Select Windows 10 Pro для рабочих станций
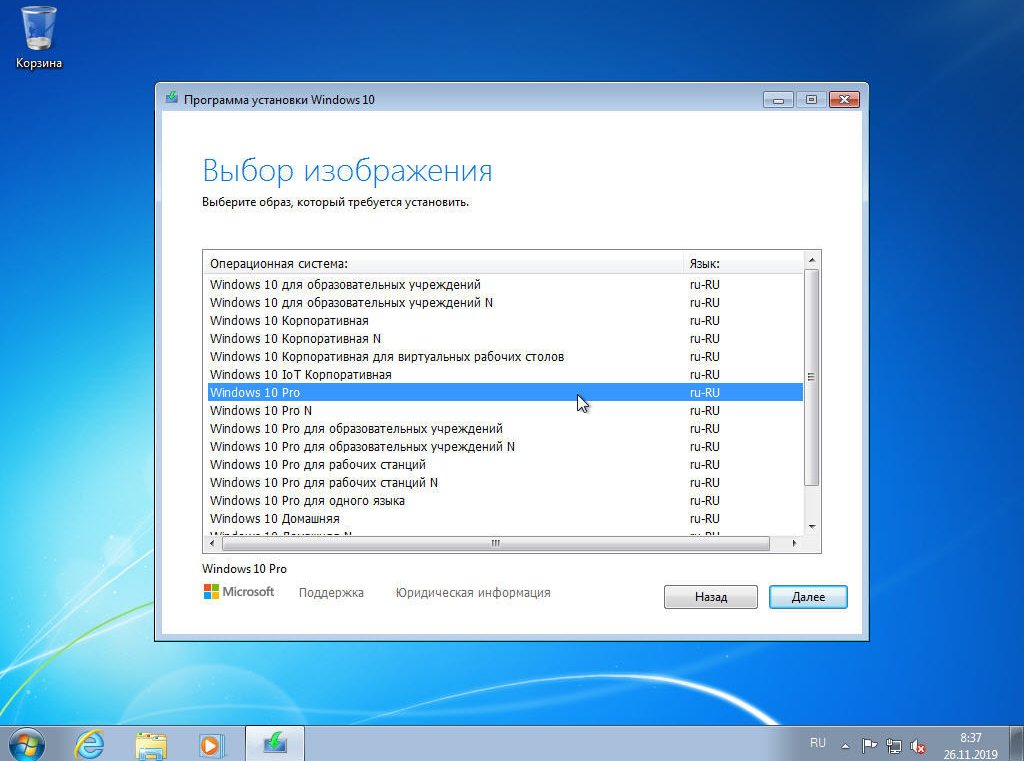This screenshot has height=761, width=1024. point(505,464)
